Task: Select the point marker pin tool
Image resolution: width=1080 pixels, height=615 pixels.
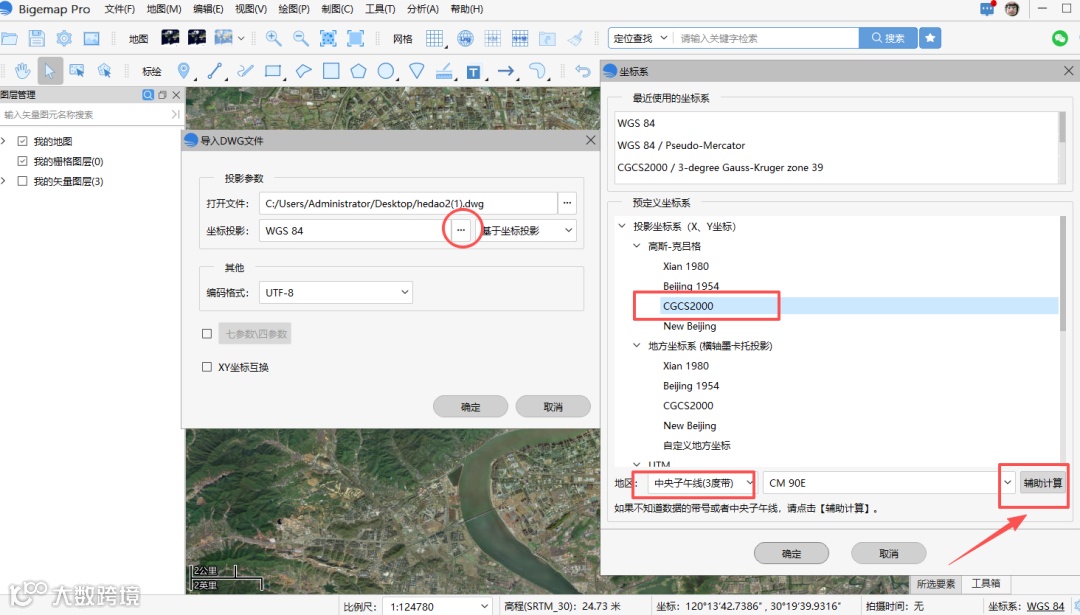Action: (183, 70)
